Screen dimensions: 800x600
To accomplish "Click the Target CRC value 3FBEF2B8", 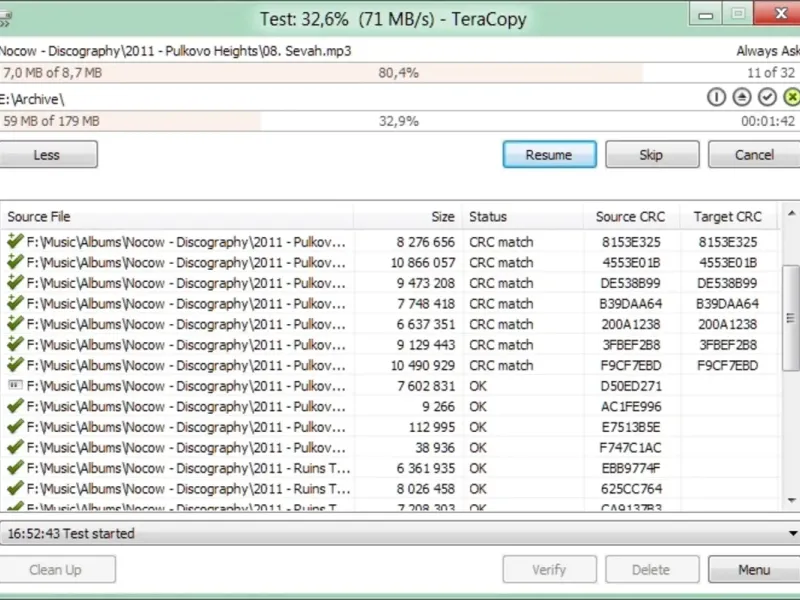I will point(728,345).
